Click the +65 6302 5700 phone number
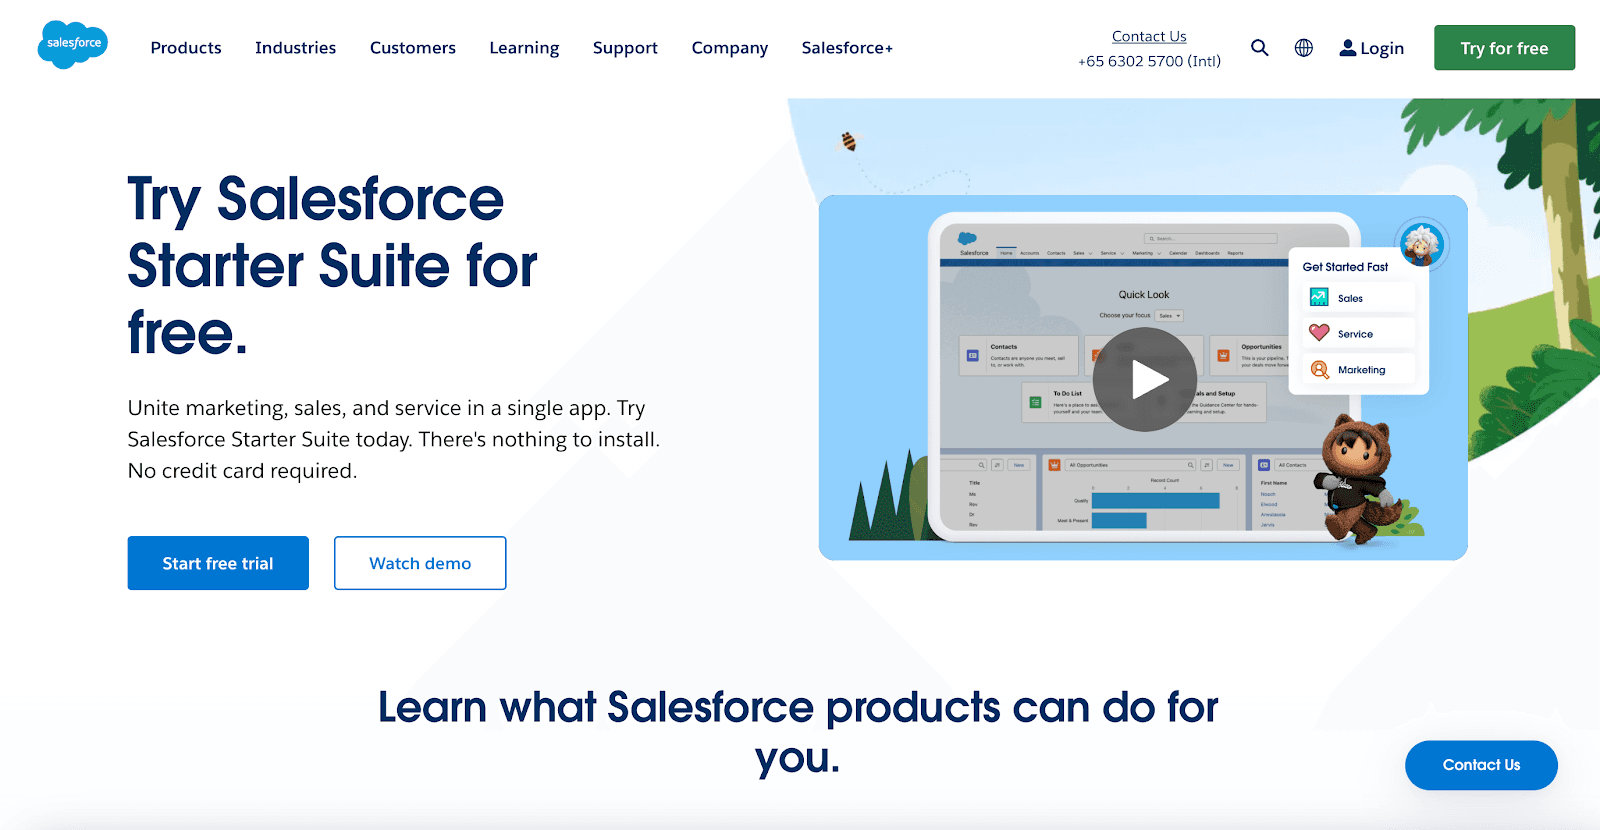 [1149, 61]
